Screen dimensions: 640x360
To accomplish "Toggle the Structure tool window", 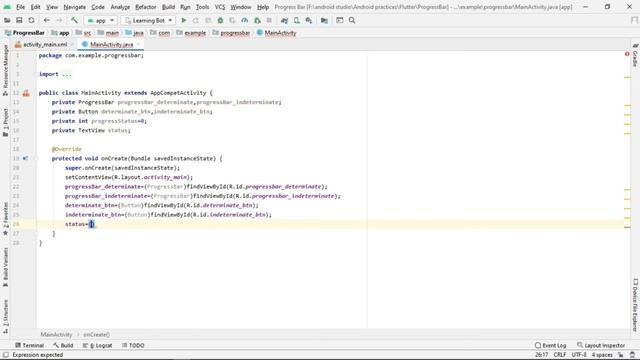I will point(5,317).
